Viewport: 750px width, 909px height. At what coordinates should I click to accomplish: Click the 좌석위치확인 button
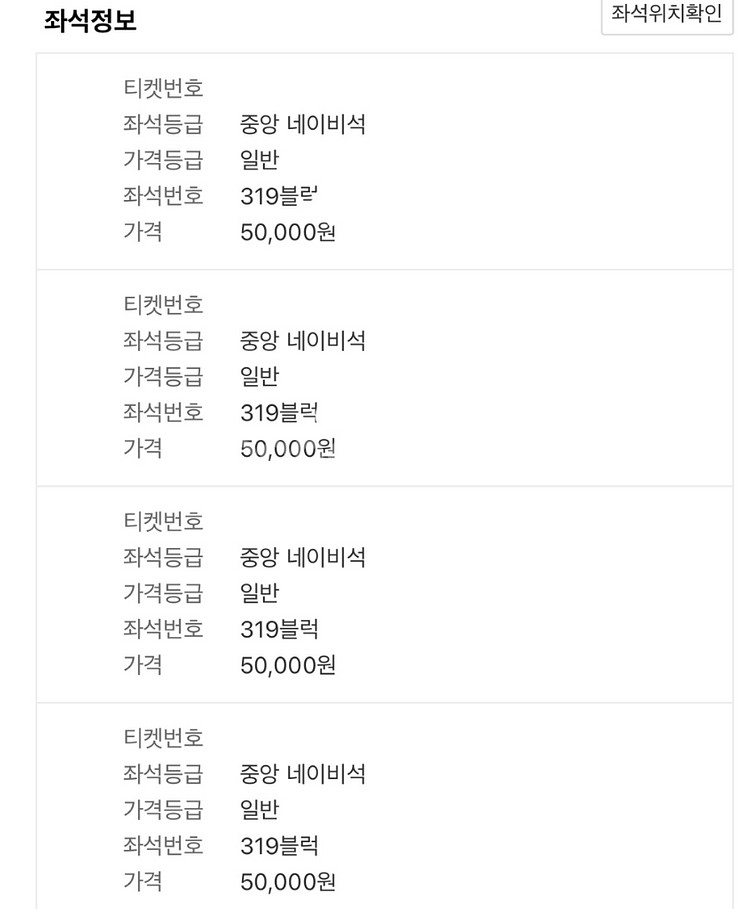click(666, 16)
